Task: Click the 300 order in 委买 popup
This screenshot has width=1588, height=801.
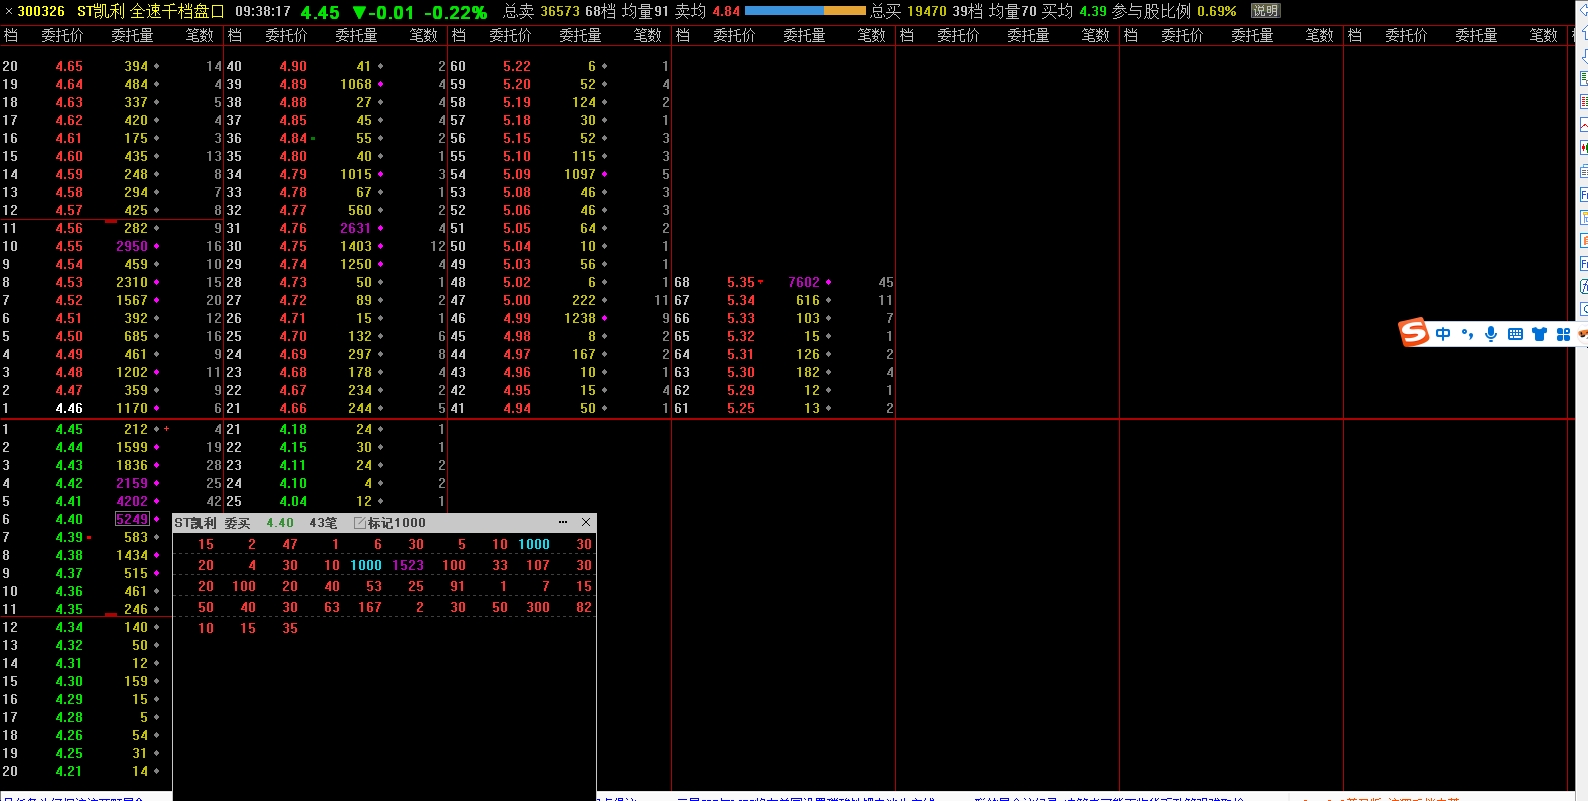Action: tap(538, 607)
